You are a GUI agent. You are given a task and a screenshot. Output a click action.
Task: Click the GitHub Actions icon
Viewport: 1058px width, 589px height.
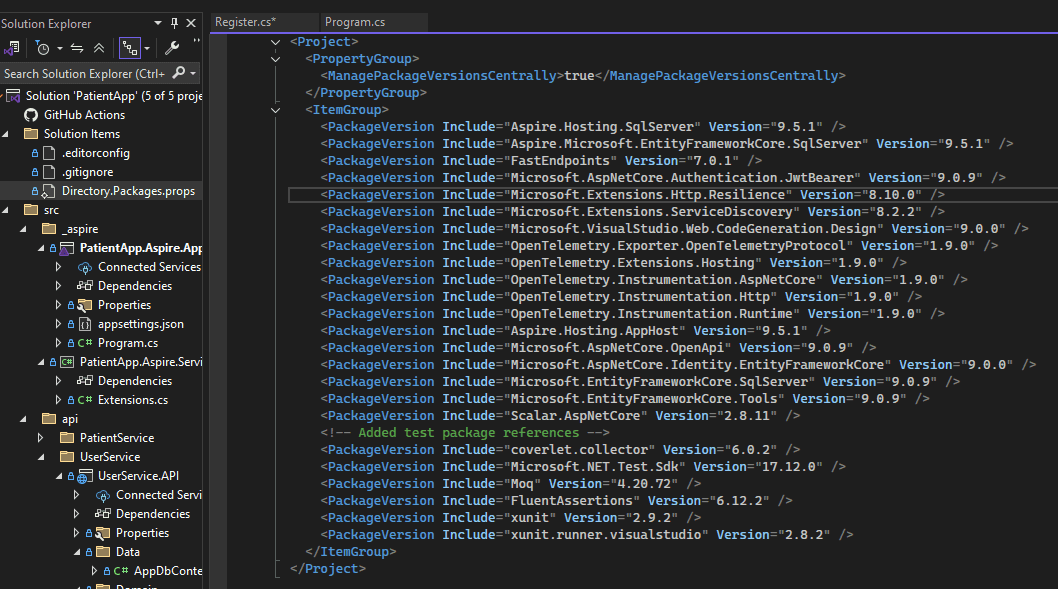(31, 115)
